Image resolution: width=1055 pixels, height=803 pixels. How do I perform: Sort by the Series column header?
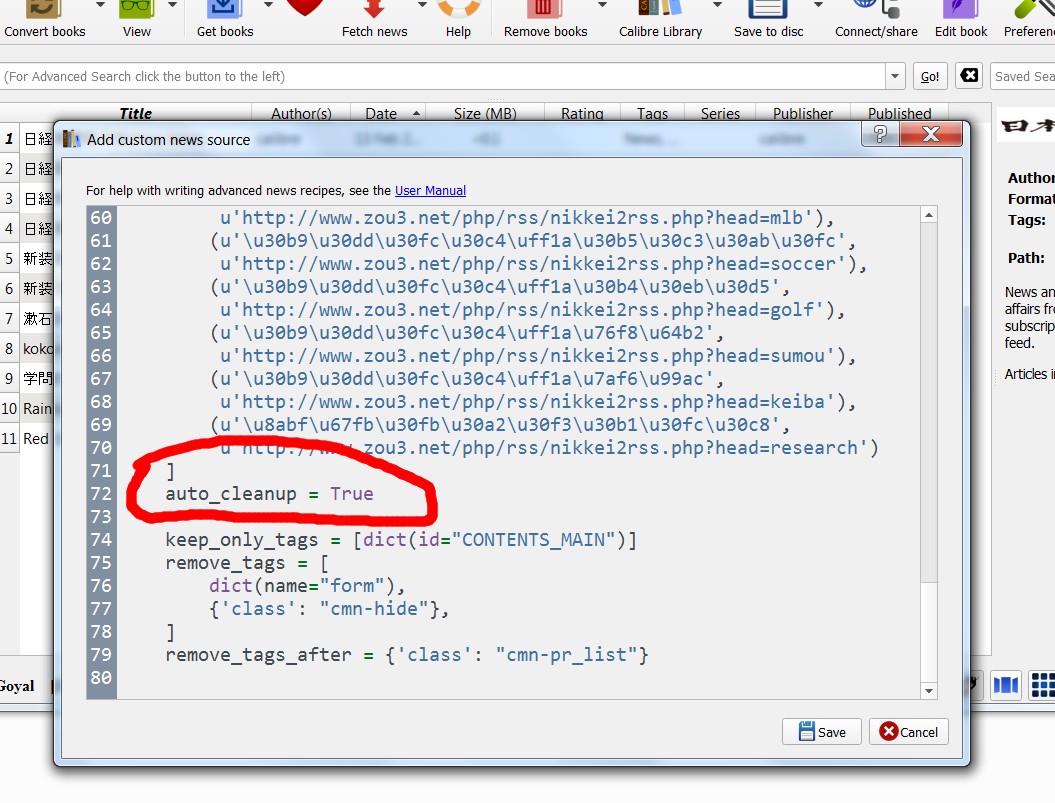720,113
